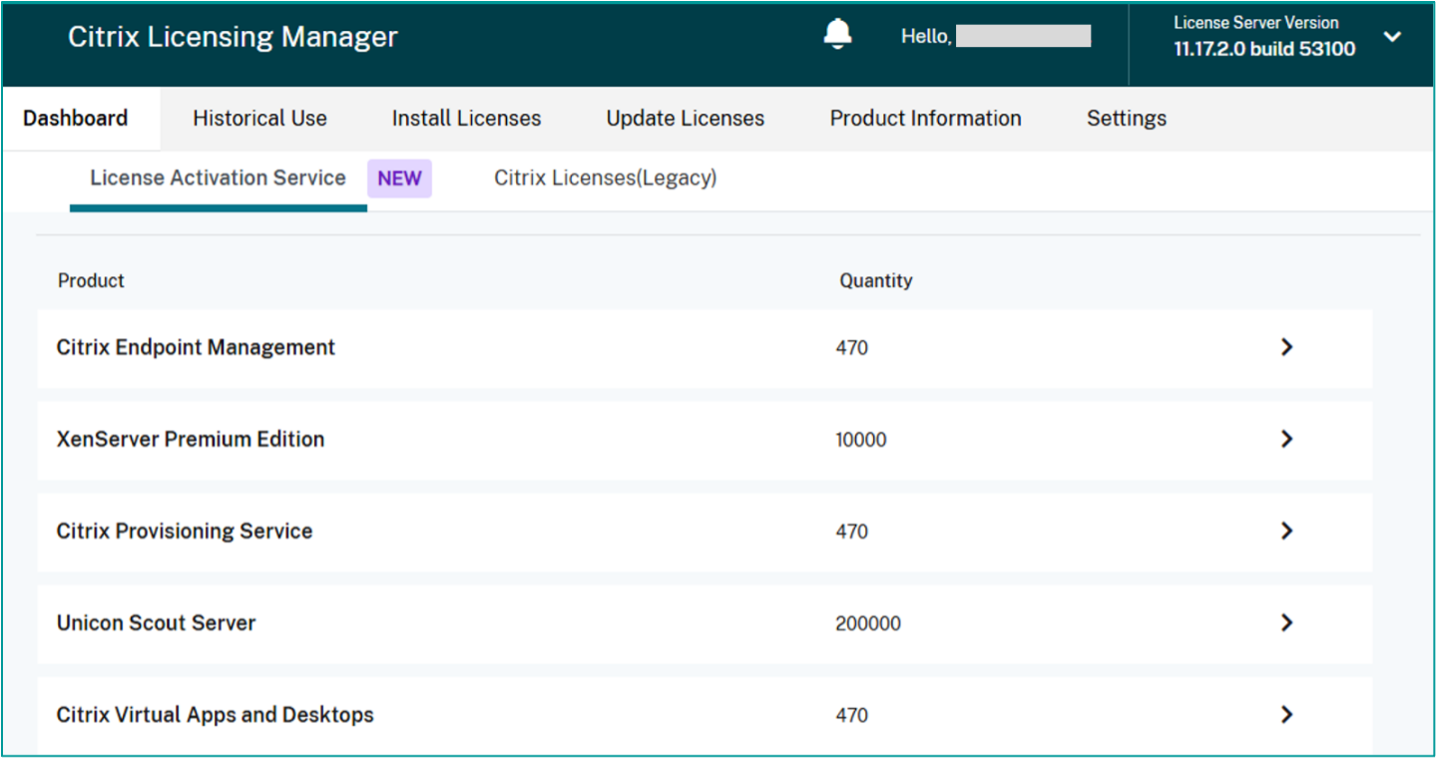Switch to Citrix Licenses(Legacy) sub-tab
1439x760 pixels.
[x=605, y=178]
